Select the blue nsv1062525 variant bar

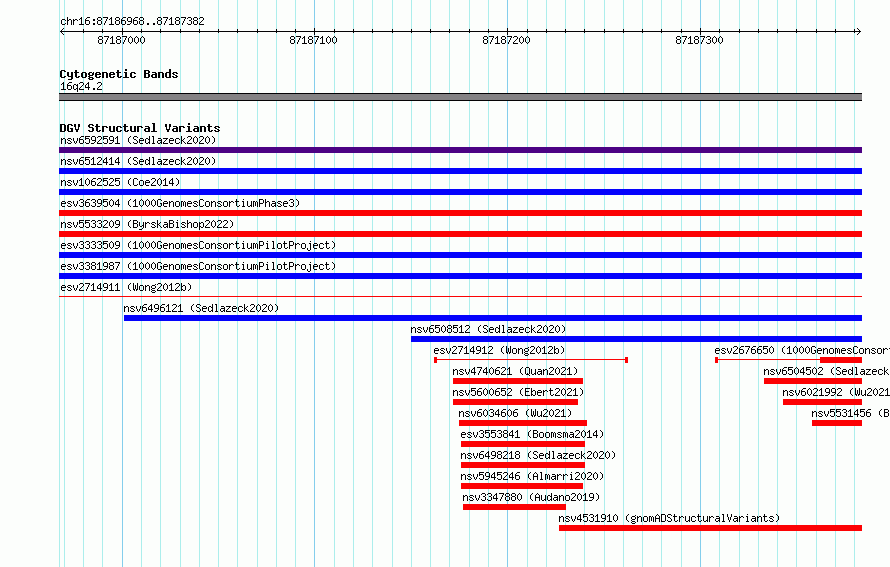[x=460, y=192]
